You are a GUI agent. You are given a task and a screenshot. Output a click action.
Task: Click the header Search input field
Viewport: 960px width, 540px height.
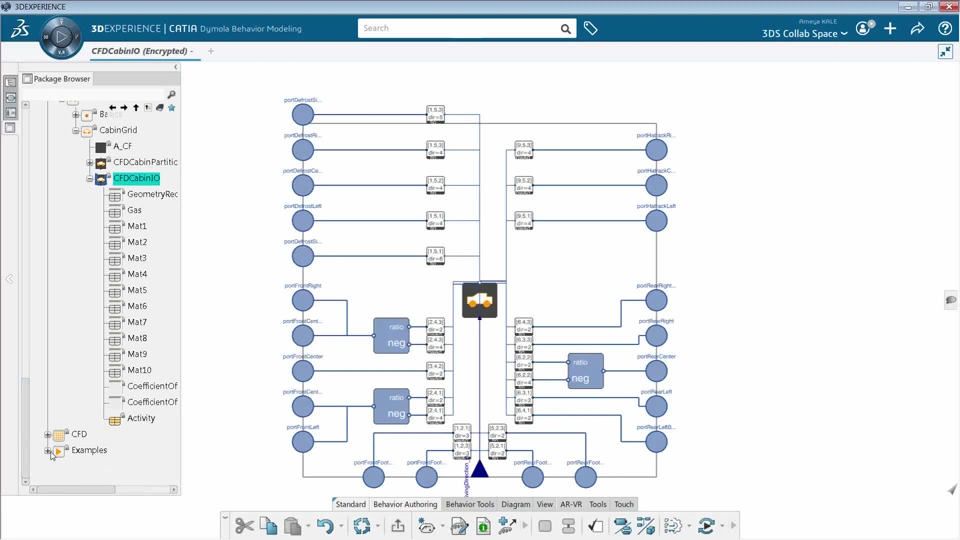click(458, 28)
